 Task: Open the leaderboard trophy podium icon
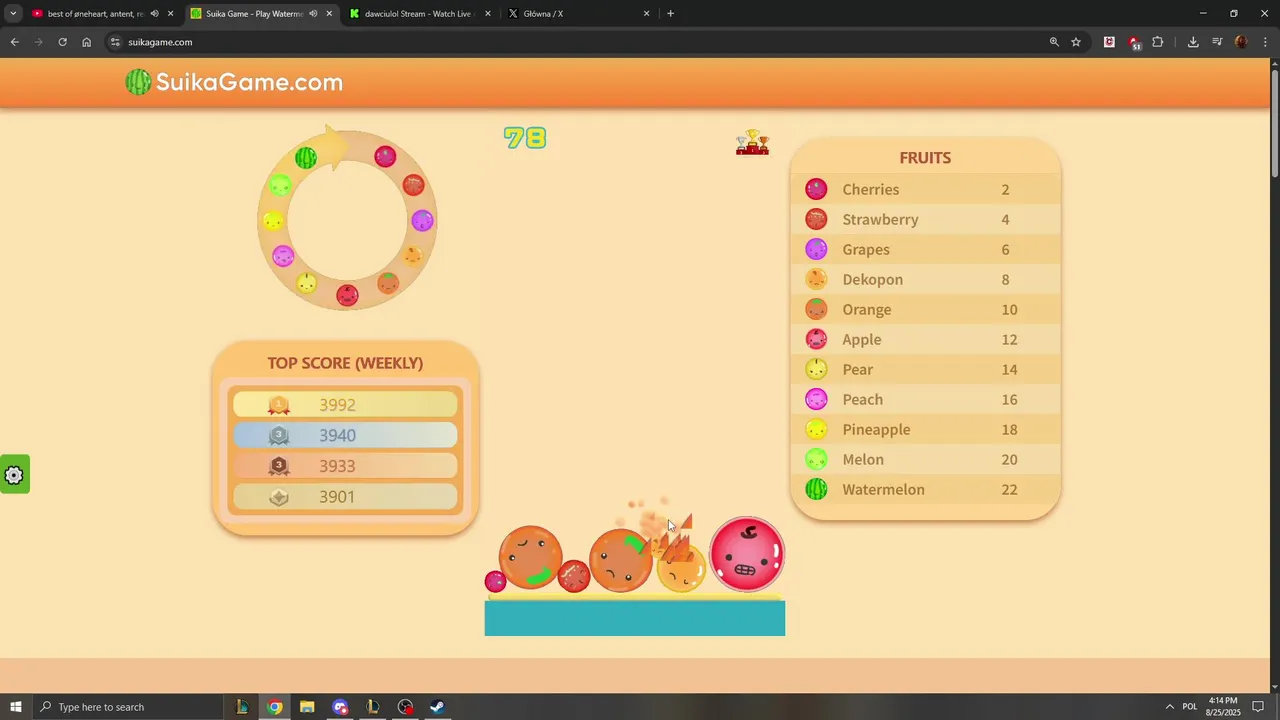click(x=752, y=143)
